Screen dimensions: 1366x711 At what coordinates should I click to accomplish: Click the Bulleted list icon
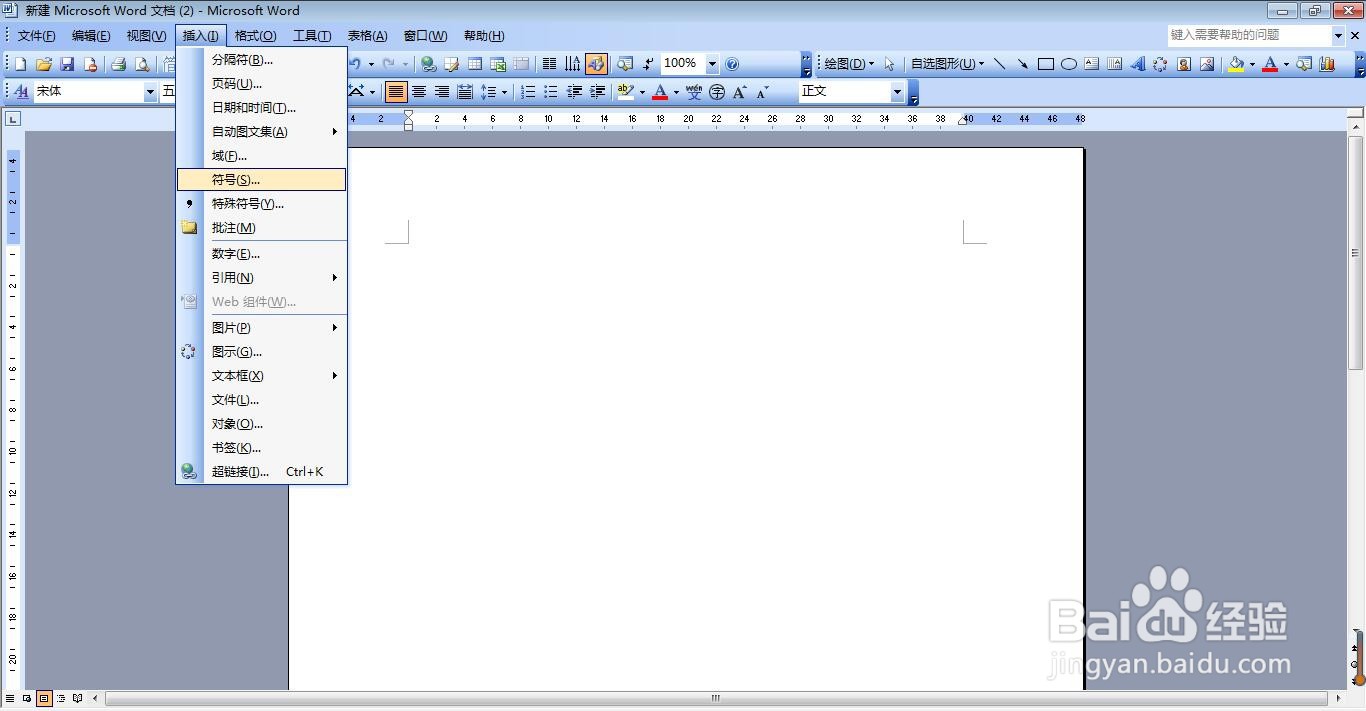550,92
